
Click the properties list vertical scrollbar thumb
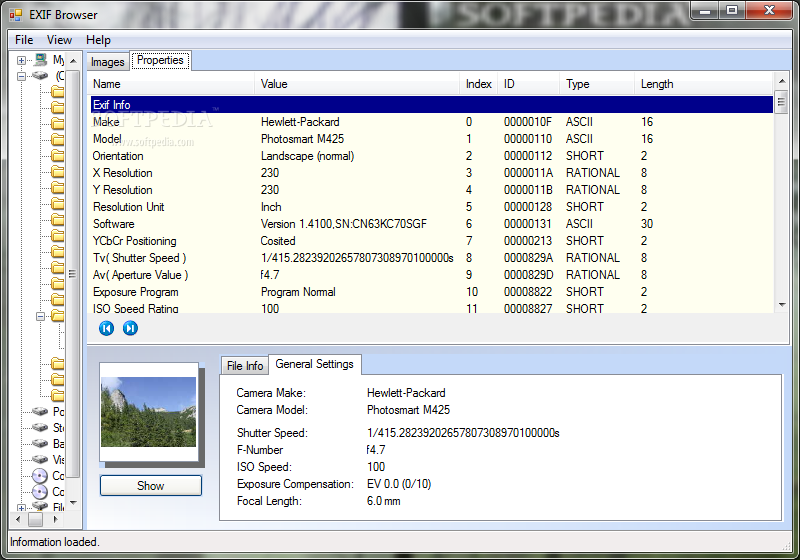tap(781, 103)
